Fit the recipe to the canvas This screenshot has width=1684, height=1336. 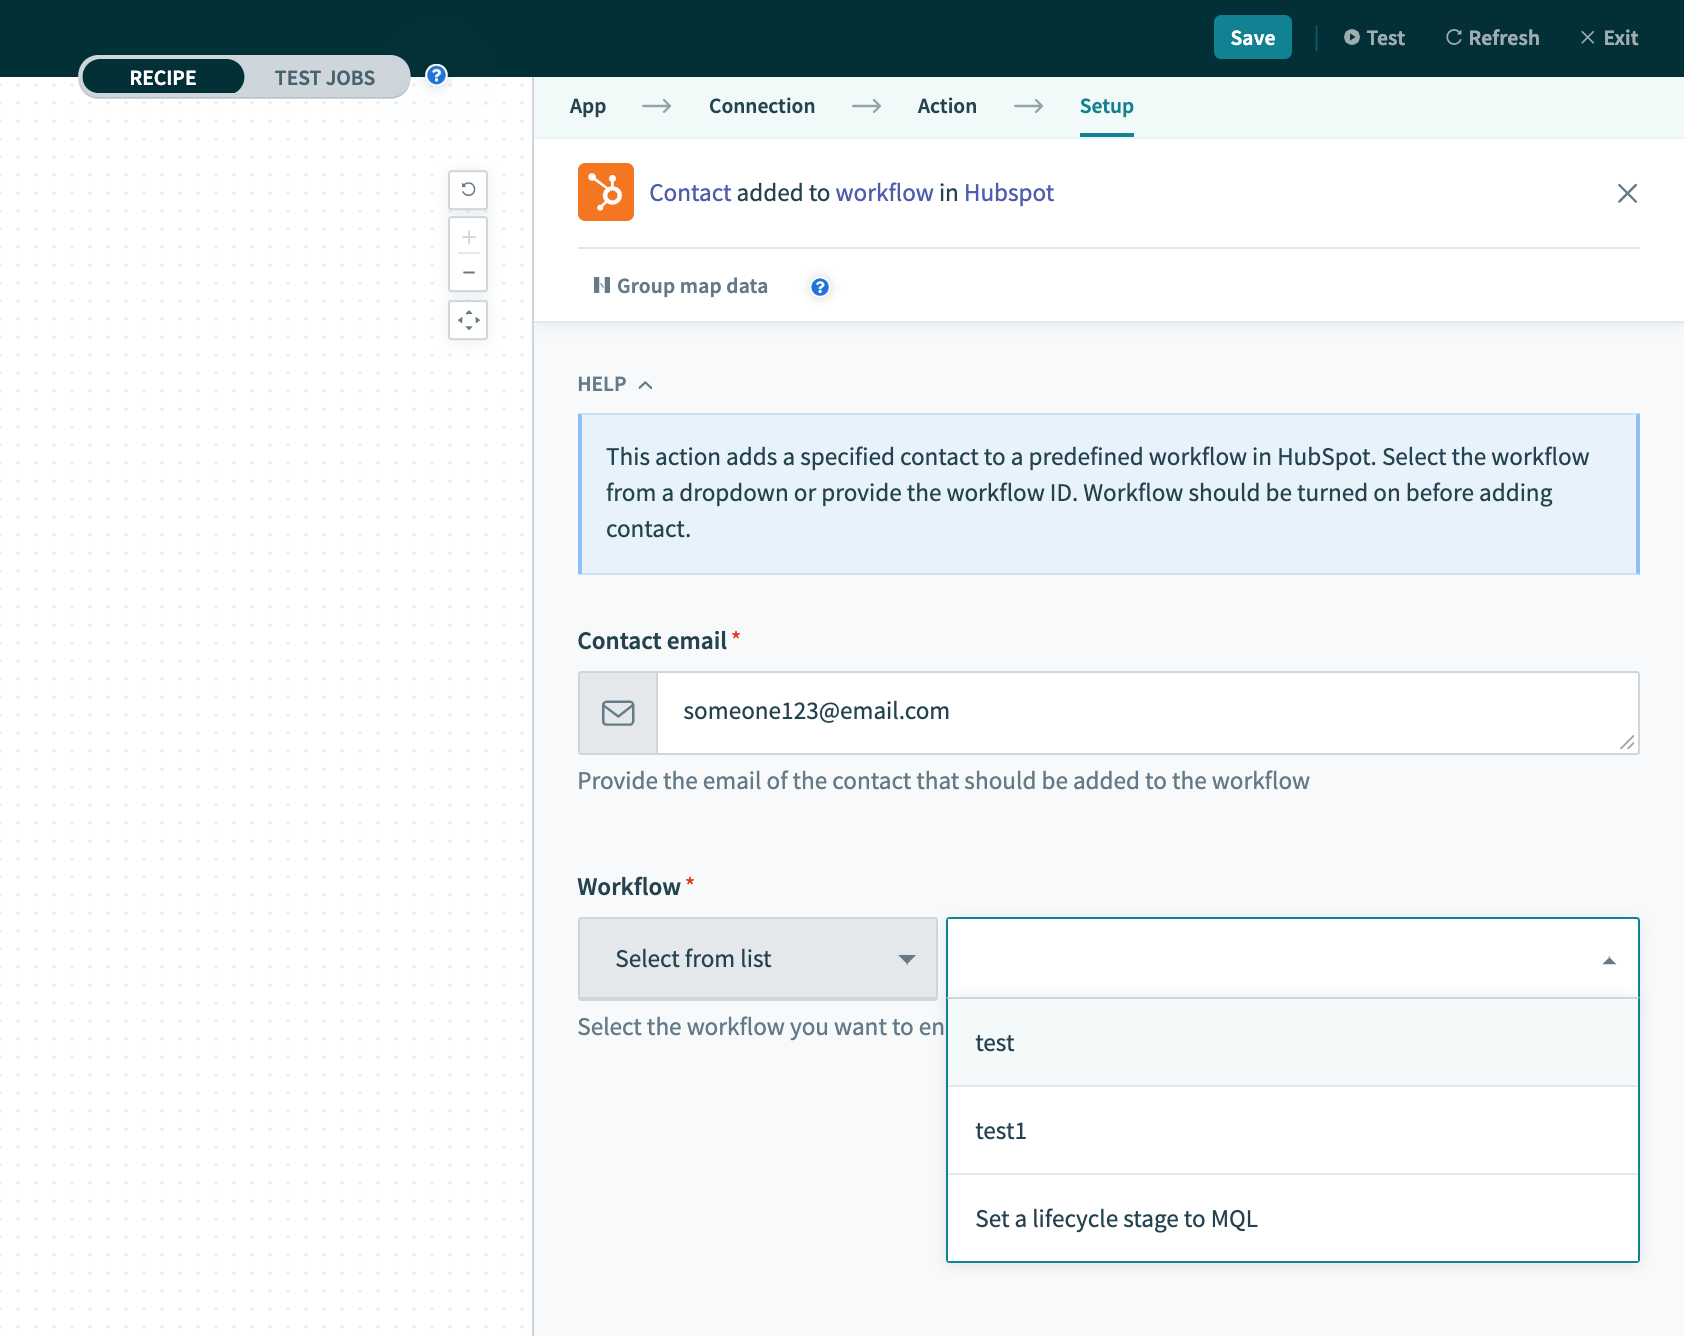pyautogui.click(x=467, y=320)
